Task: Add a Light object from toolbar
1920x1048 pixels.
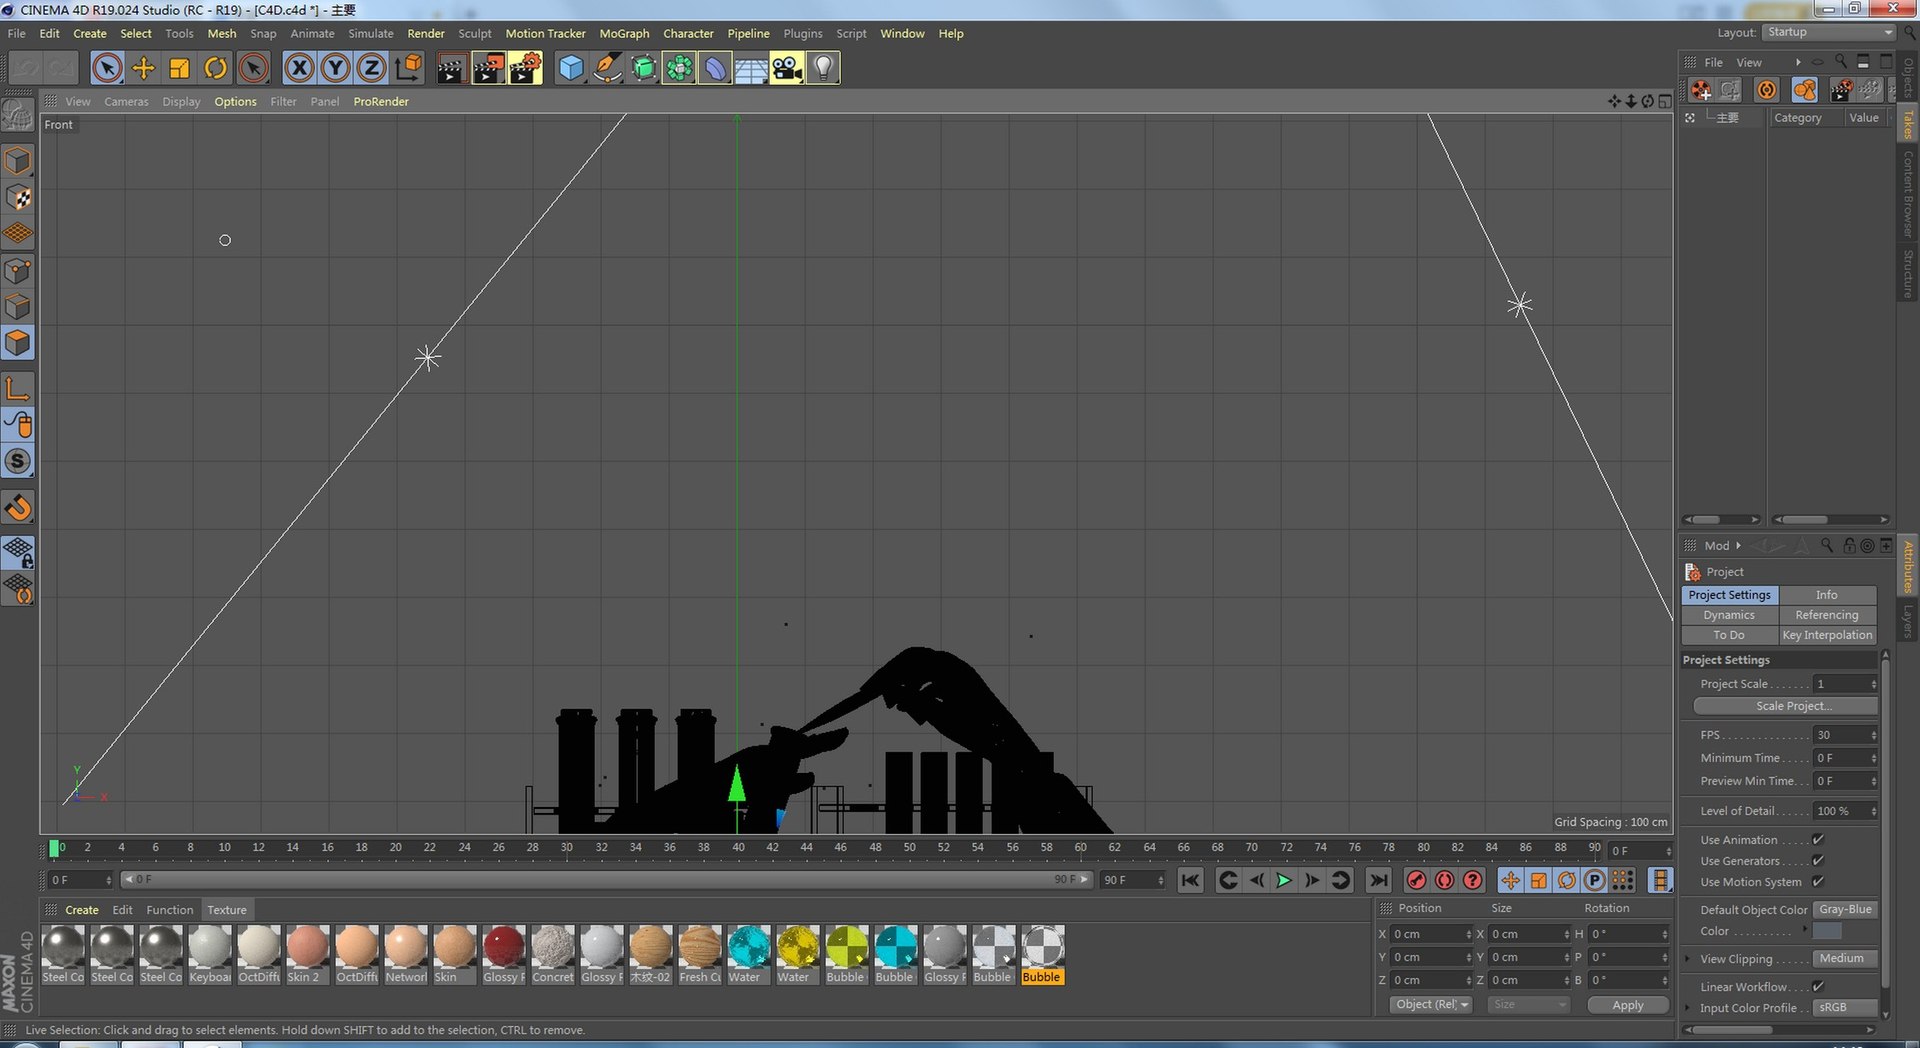Action: (x=823, y=68)
